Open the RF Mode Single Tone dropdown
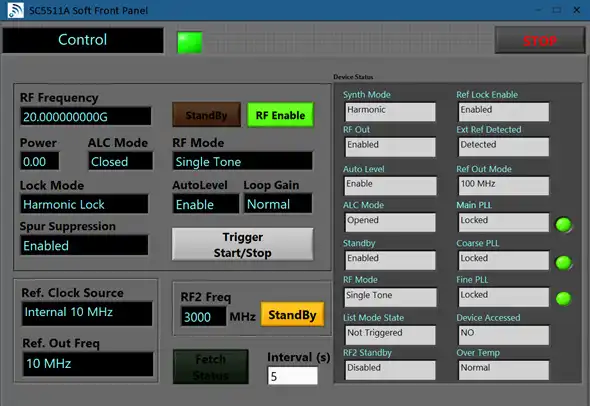This screenshot has height=406, width=590. click(242, 161)
